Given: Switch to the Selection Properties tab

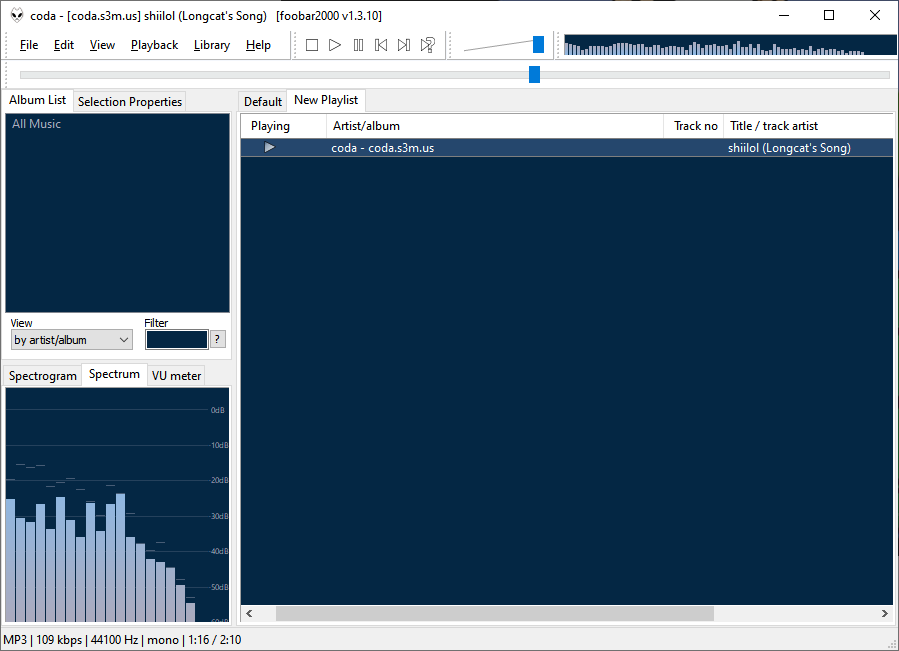Looking at the screenshot, I should coord(130,102).
